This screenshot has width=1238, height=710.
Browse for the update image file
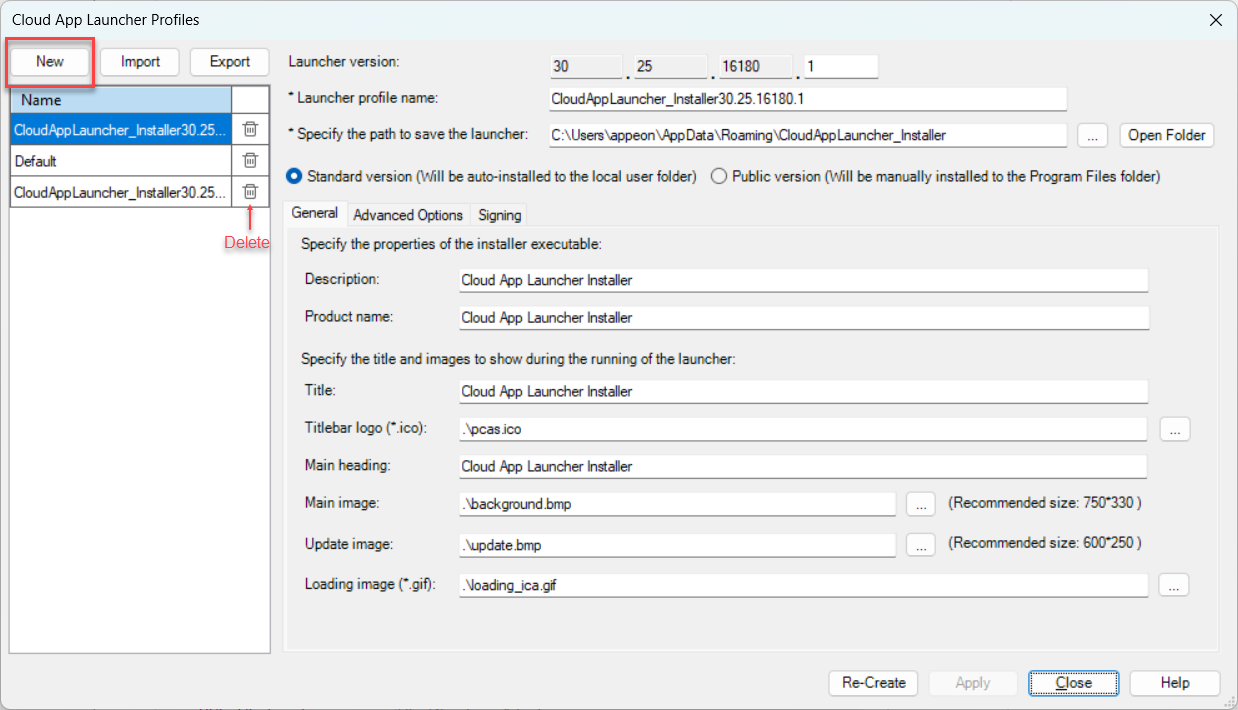[920, 545]
